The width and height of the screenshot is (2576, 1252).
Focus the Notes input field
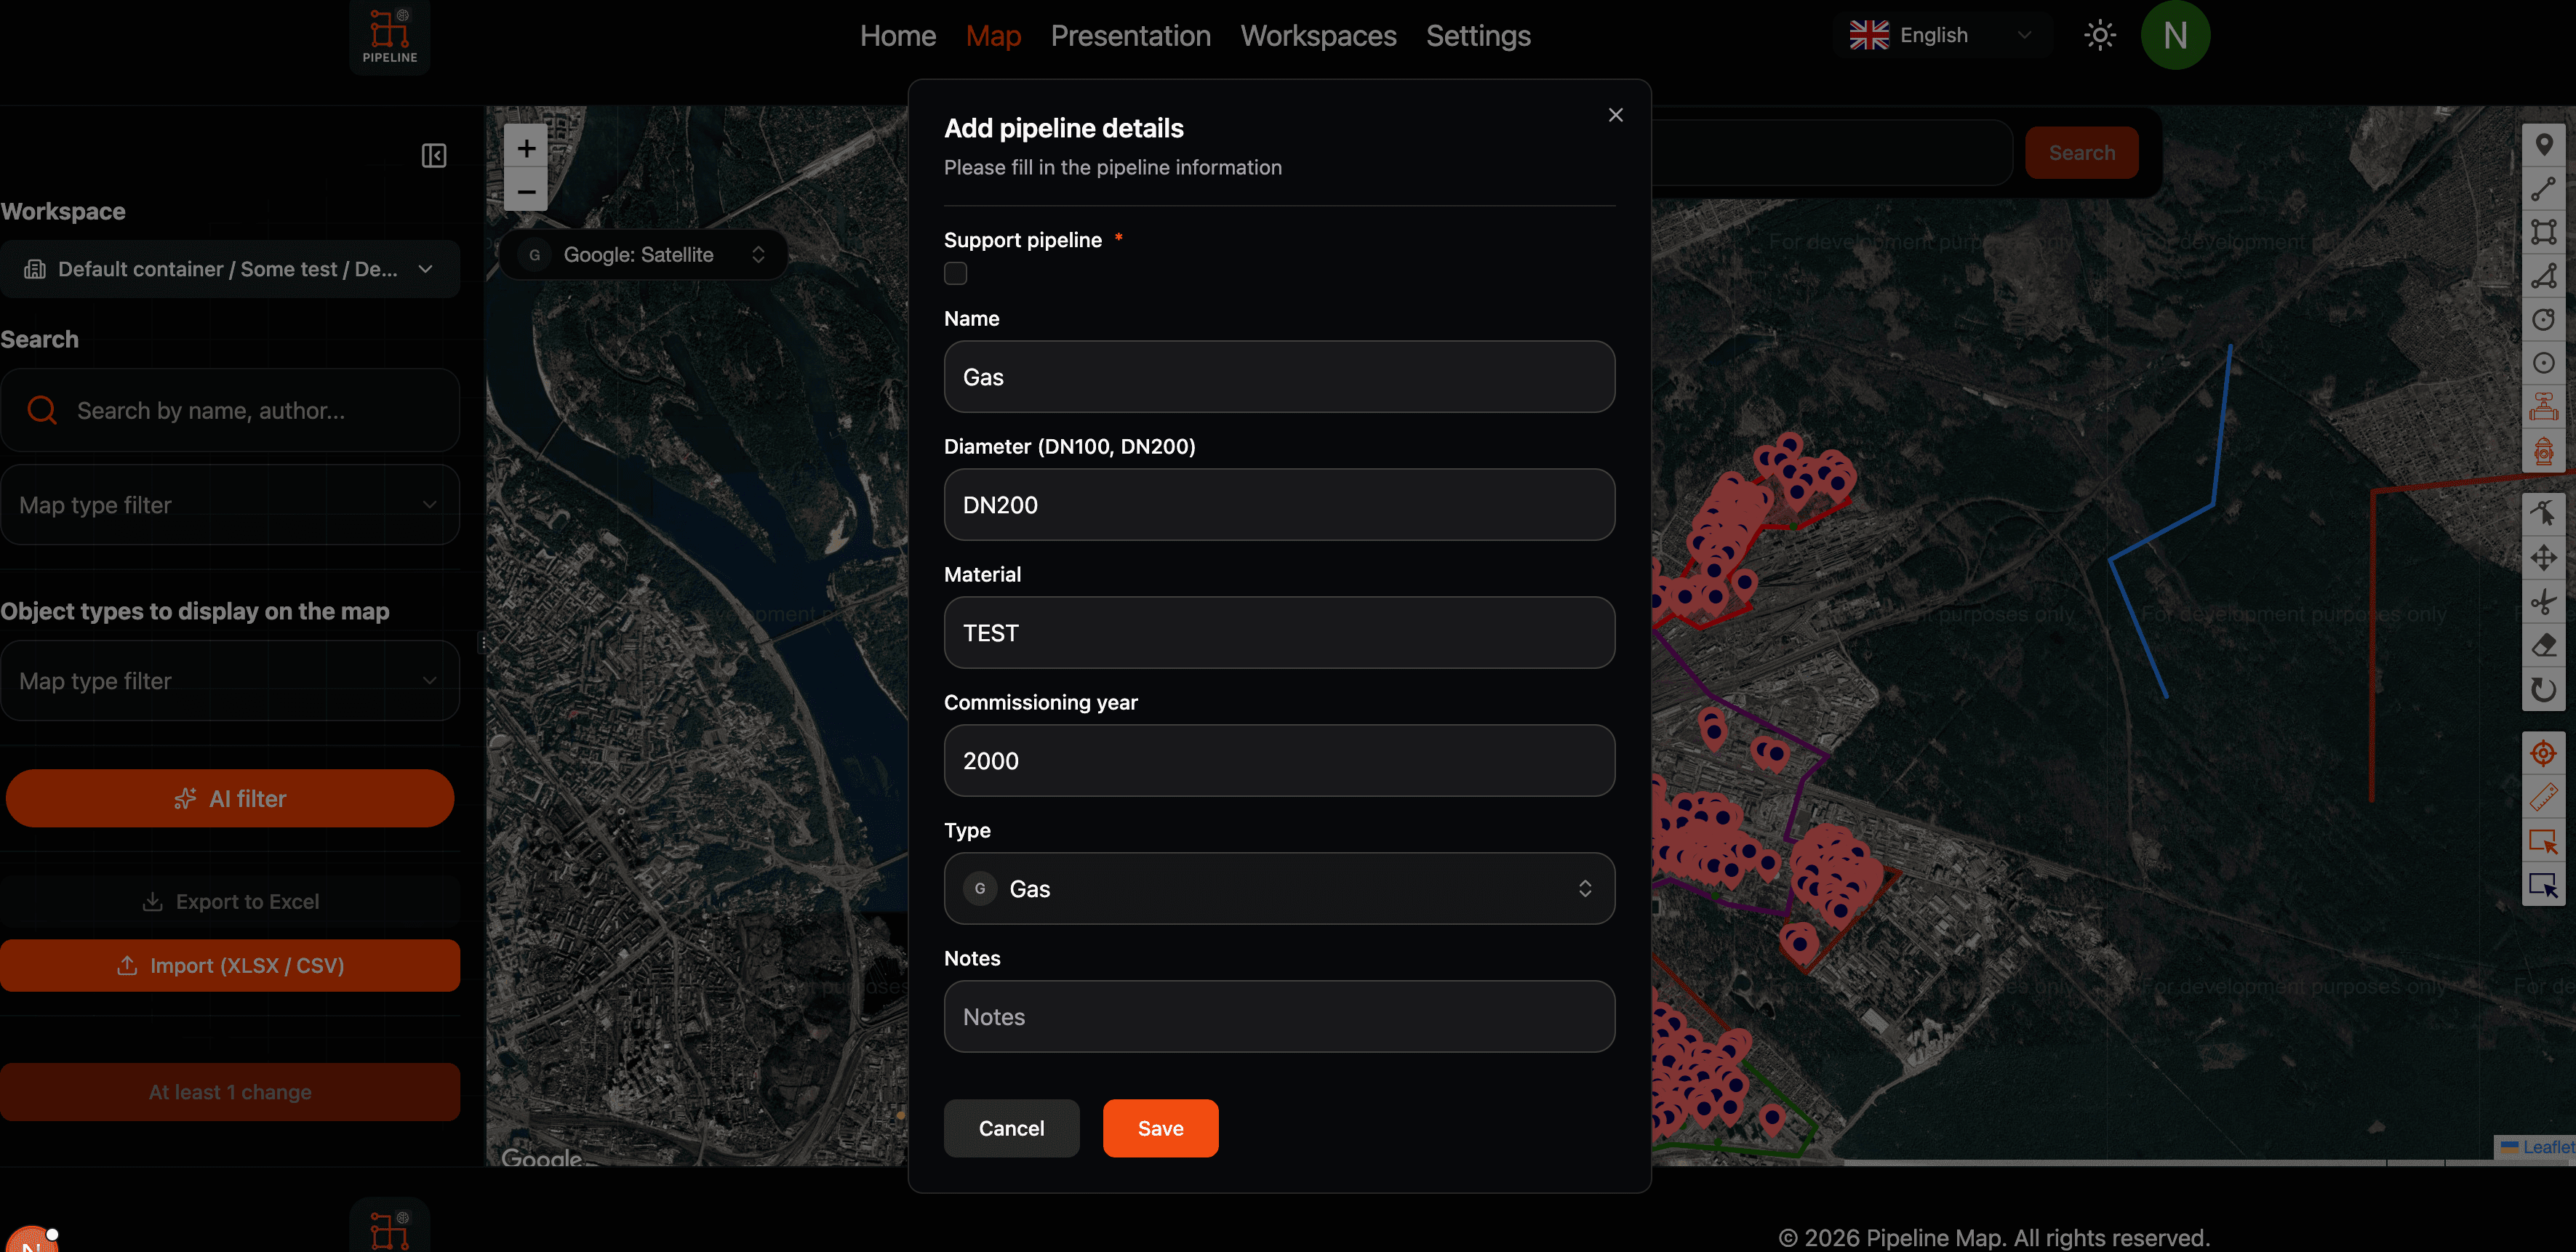pos(1279,1016)
